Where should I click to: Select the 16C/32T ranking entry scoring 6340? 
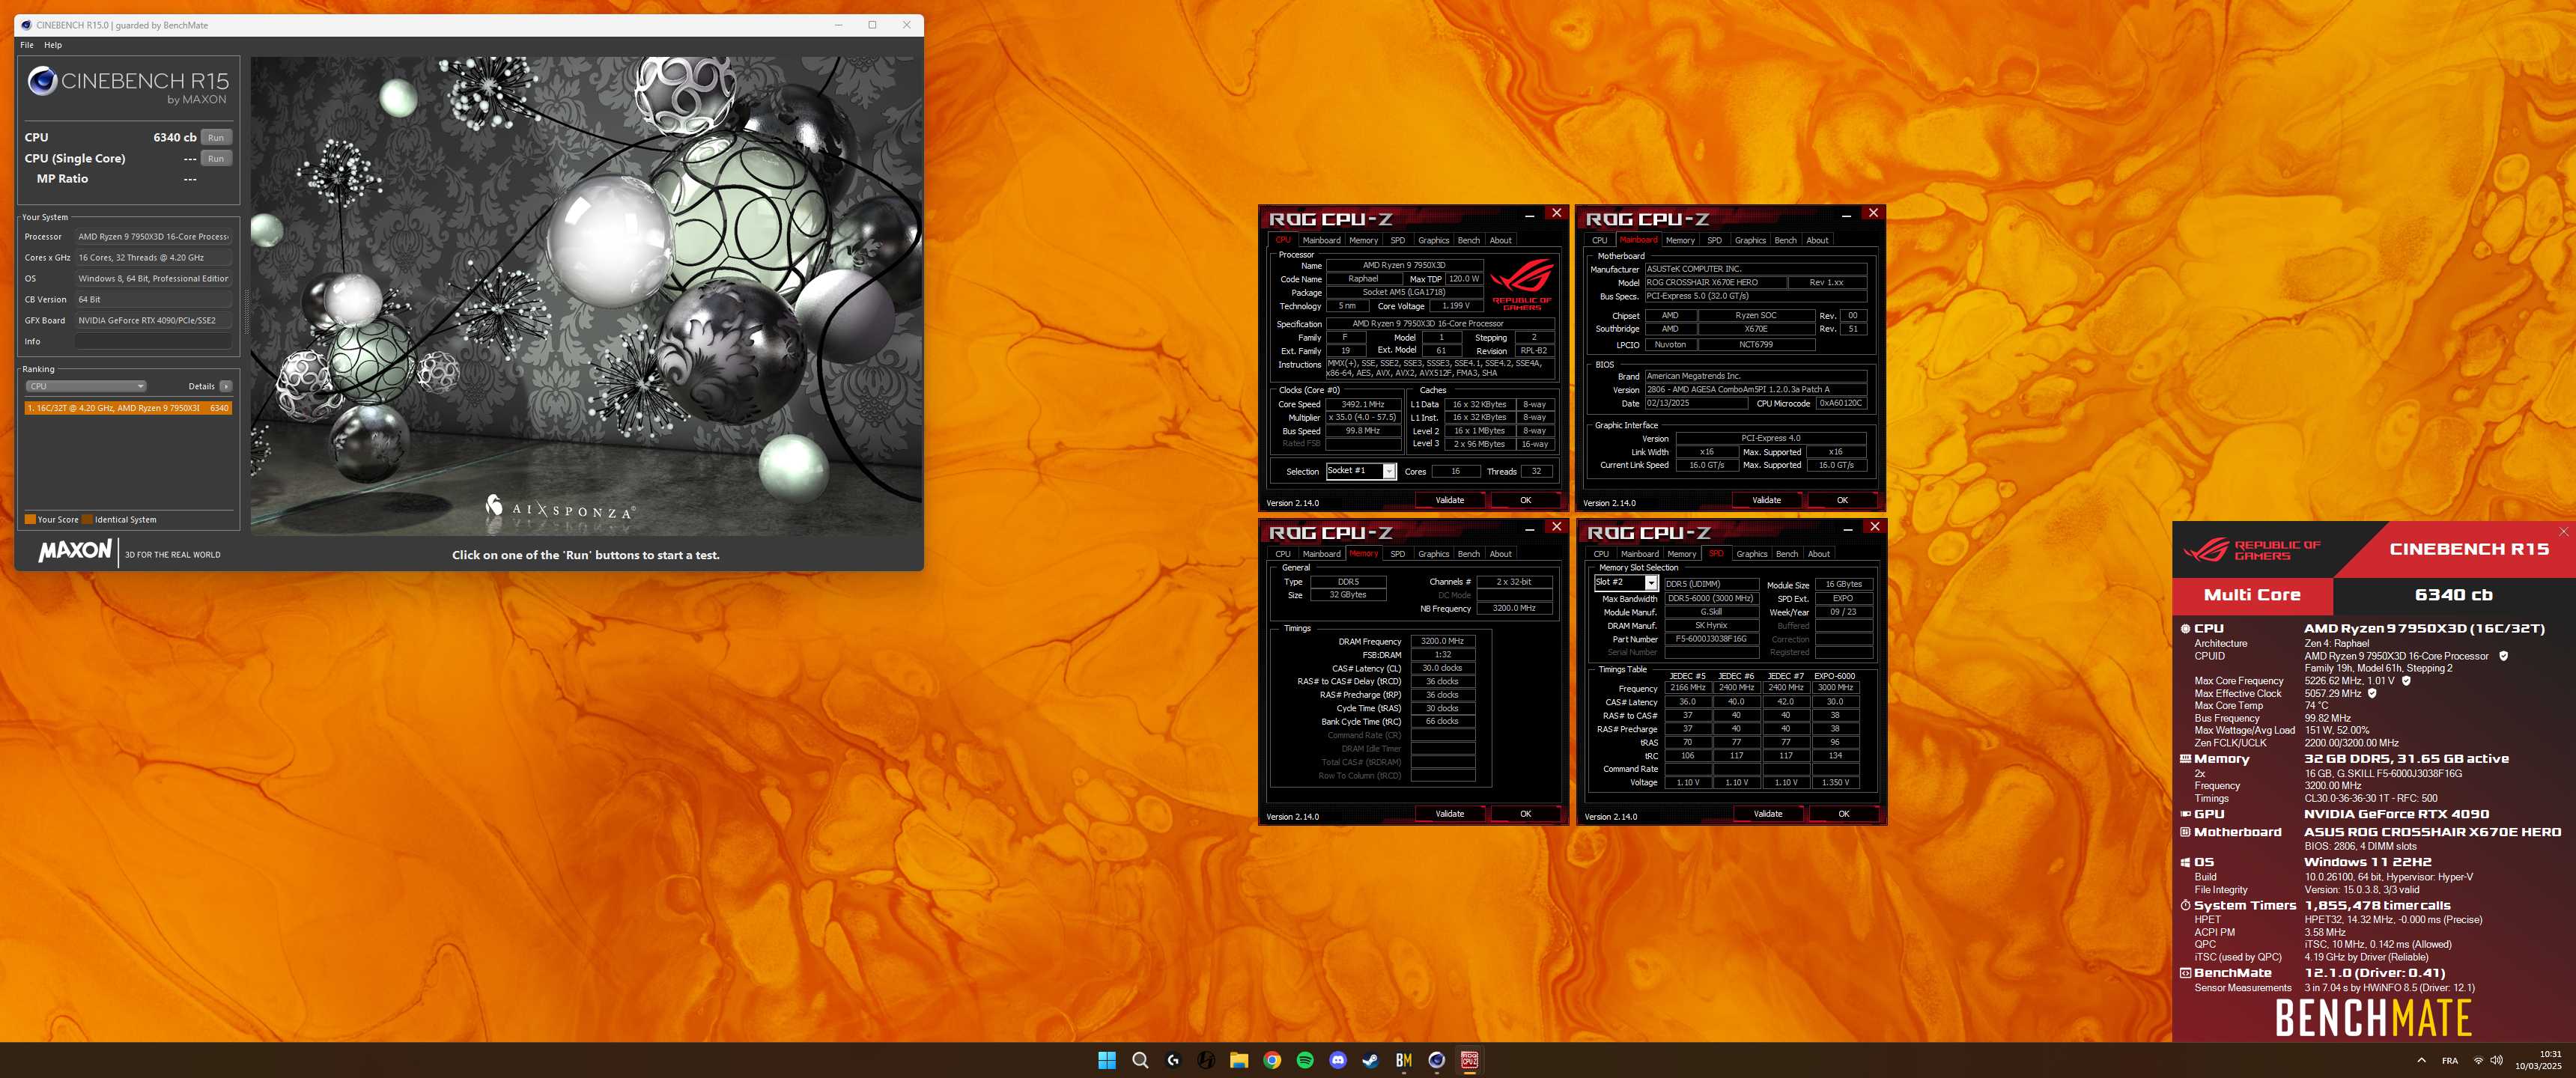point(129,408)
